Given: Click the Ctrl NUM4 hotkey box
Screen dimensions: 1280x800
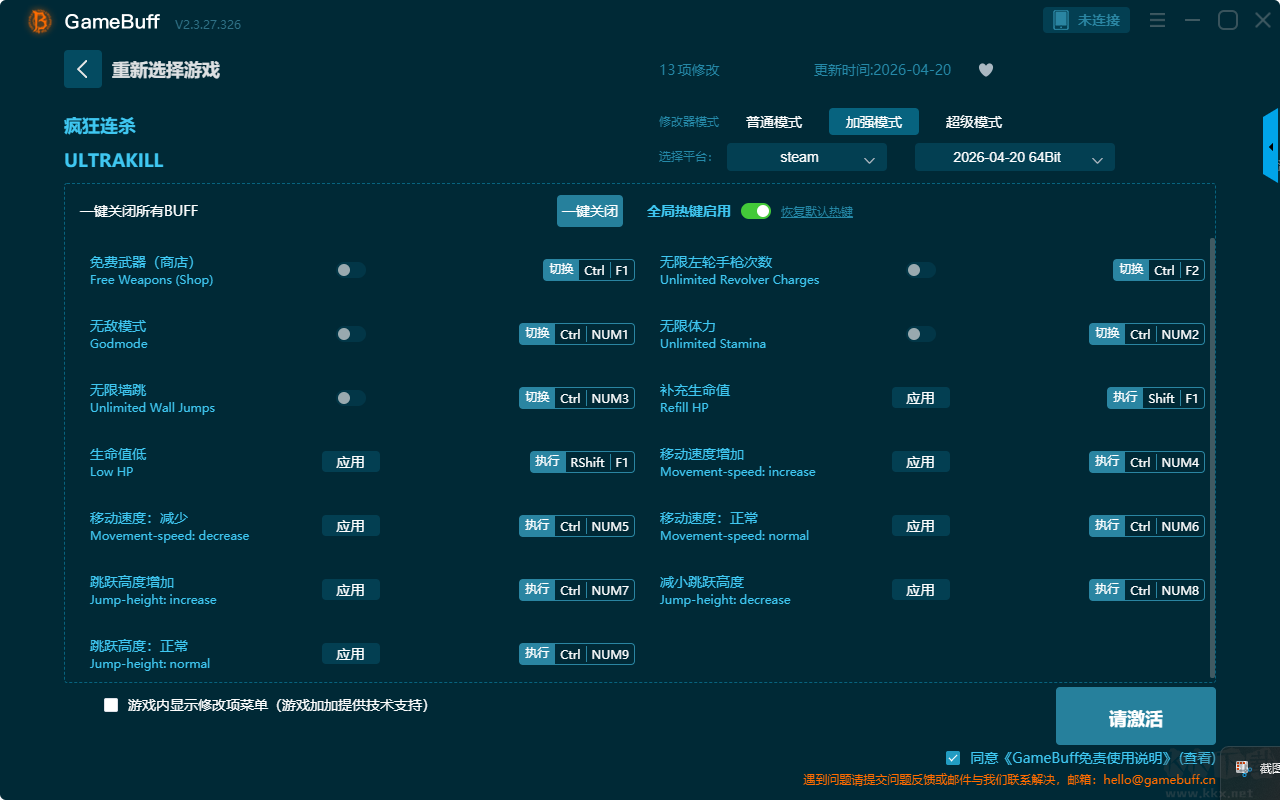Looking at the screenshot, I should point(1147,462).
